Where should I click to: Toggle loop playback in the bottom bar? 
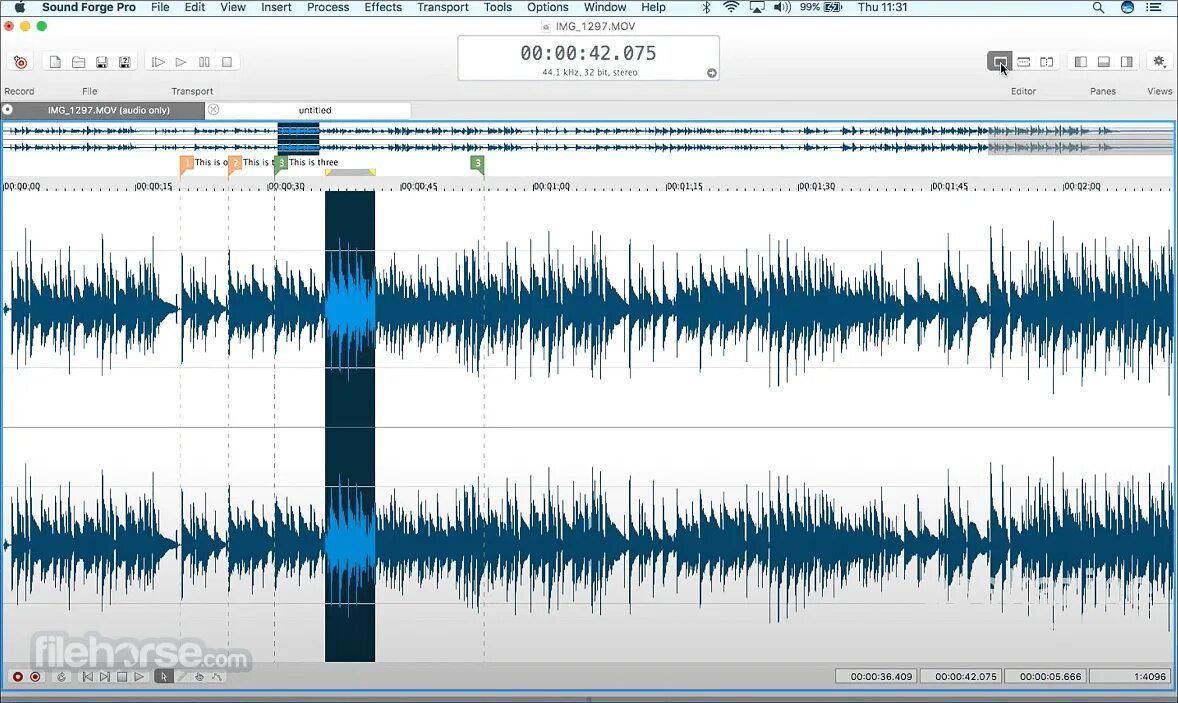tap(62, 677)
